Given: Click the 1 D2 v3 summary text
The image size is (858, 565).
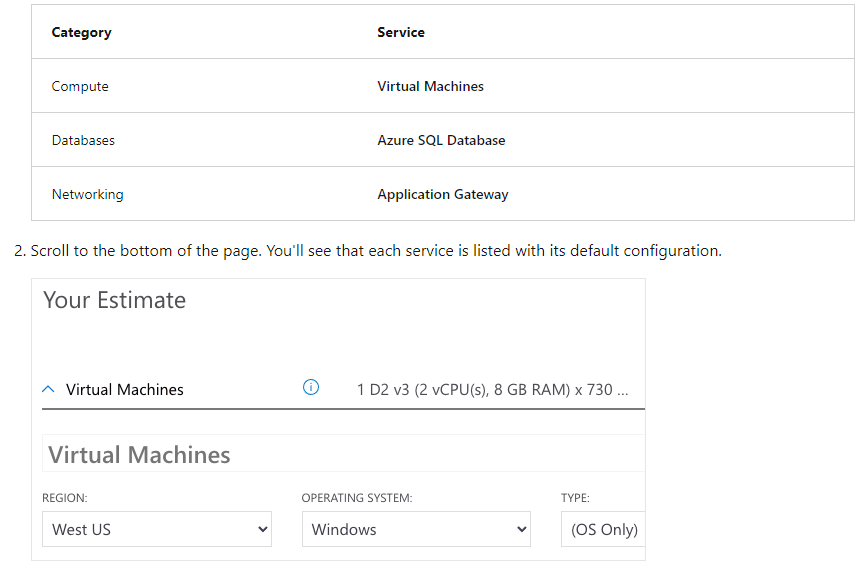Looking at the screenshot, I should (x=492, y=389).
